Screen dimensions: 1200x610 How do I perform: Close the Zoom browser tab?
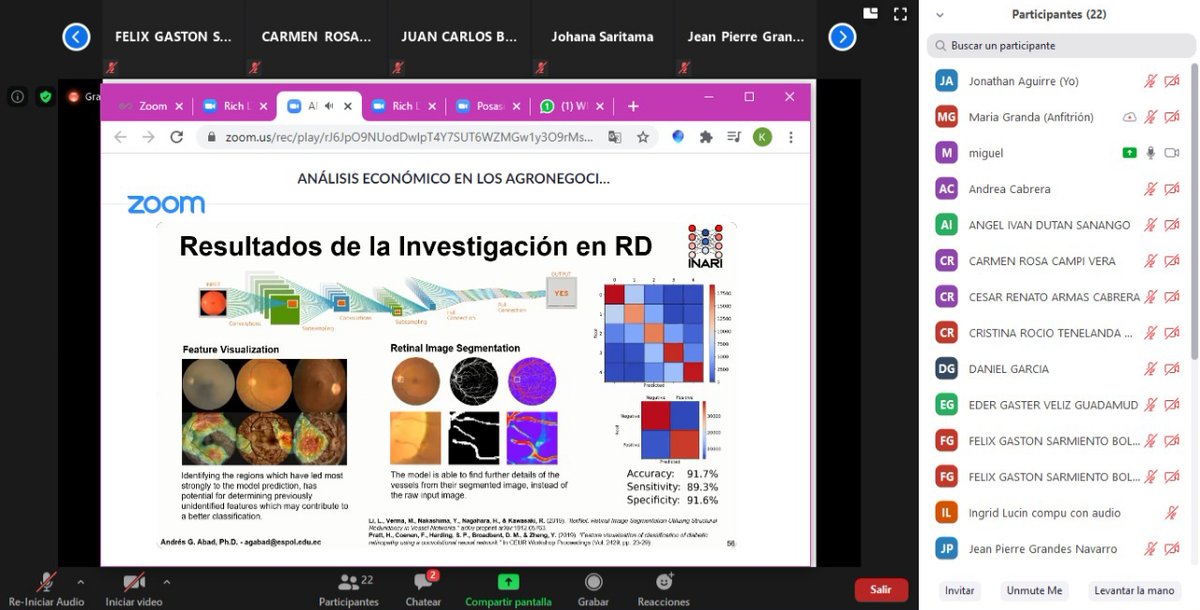click(x=180, y=106)
